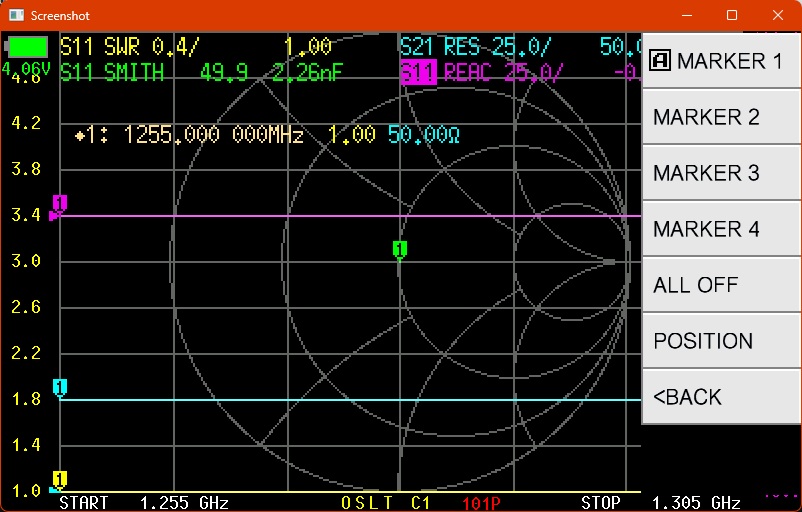The height and width of the screenshot is (512, 802).
Task: Click the magenta marker 1 on the reactance trace
Action: (59, 204)
